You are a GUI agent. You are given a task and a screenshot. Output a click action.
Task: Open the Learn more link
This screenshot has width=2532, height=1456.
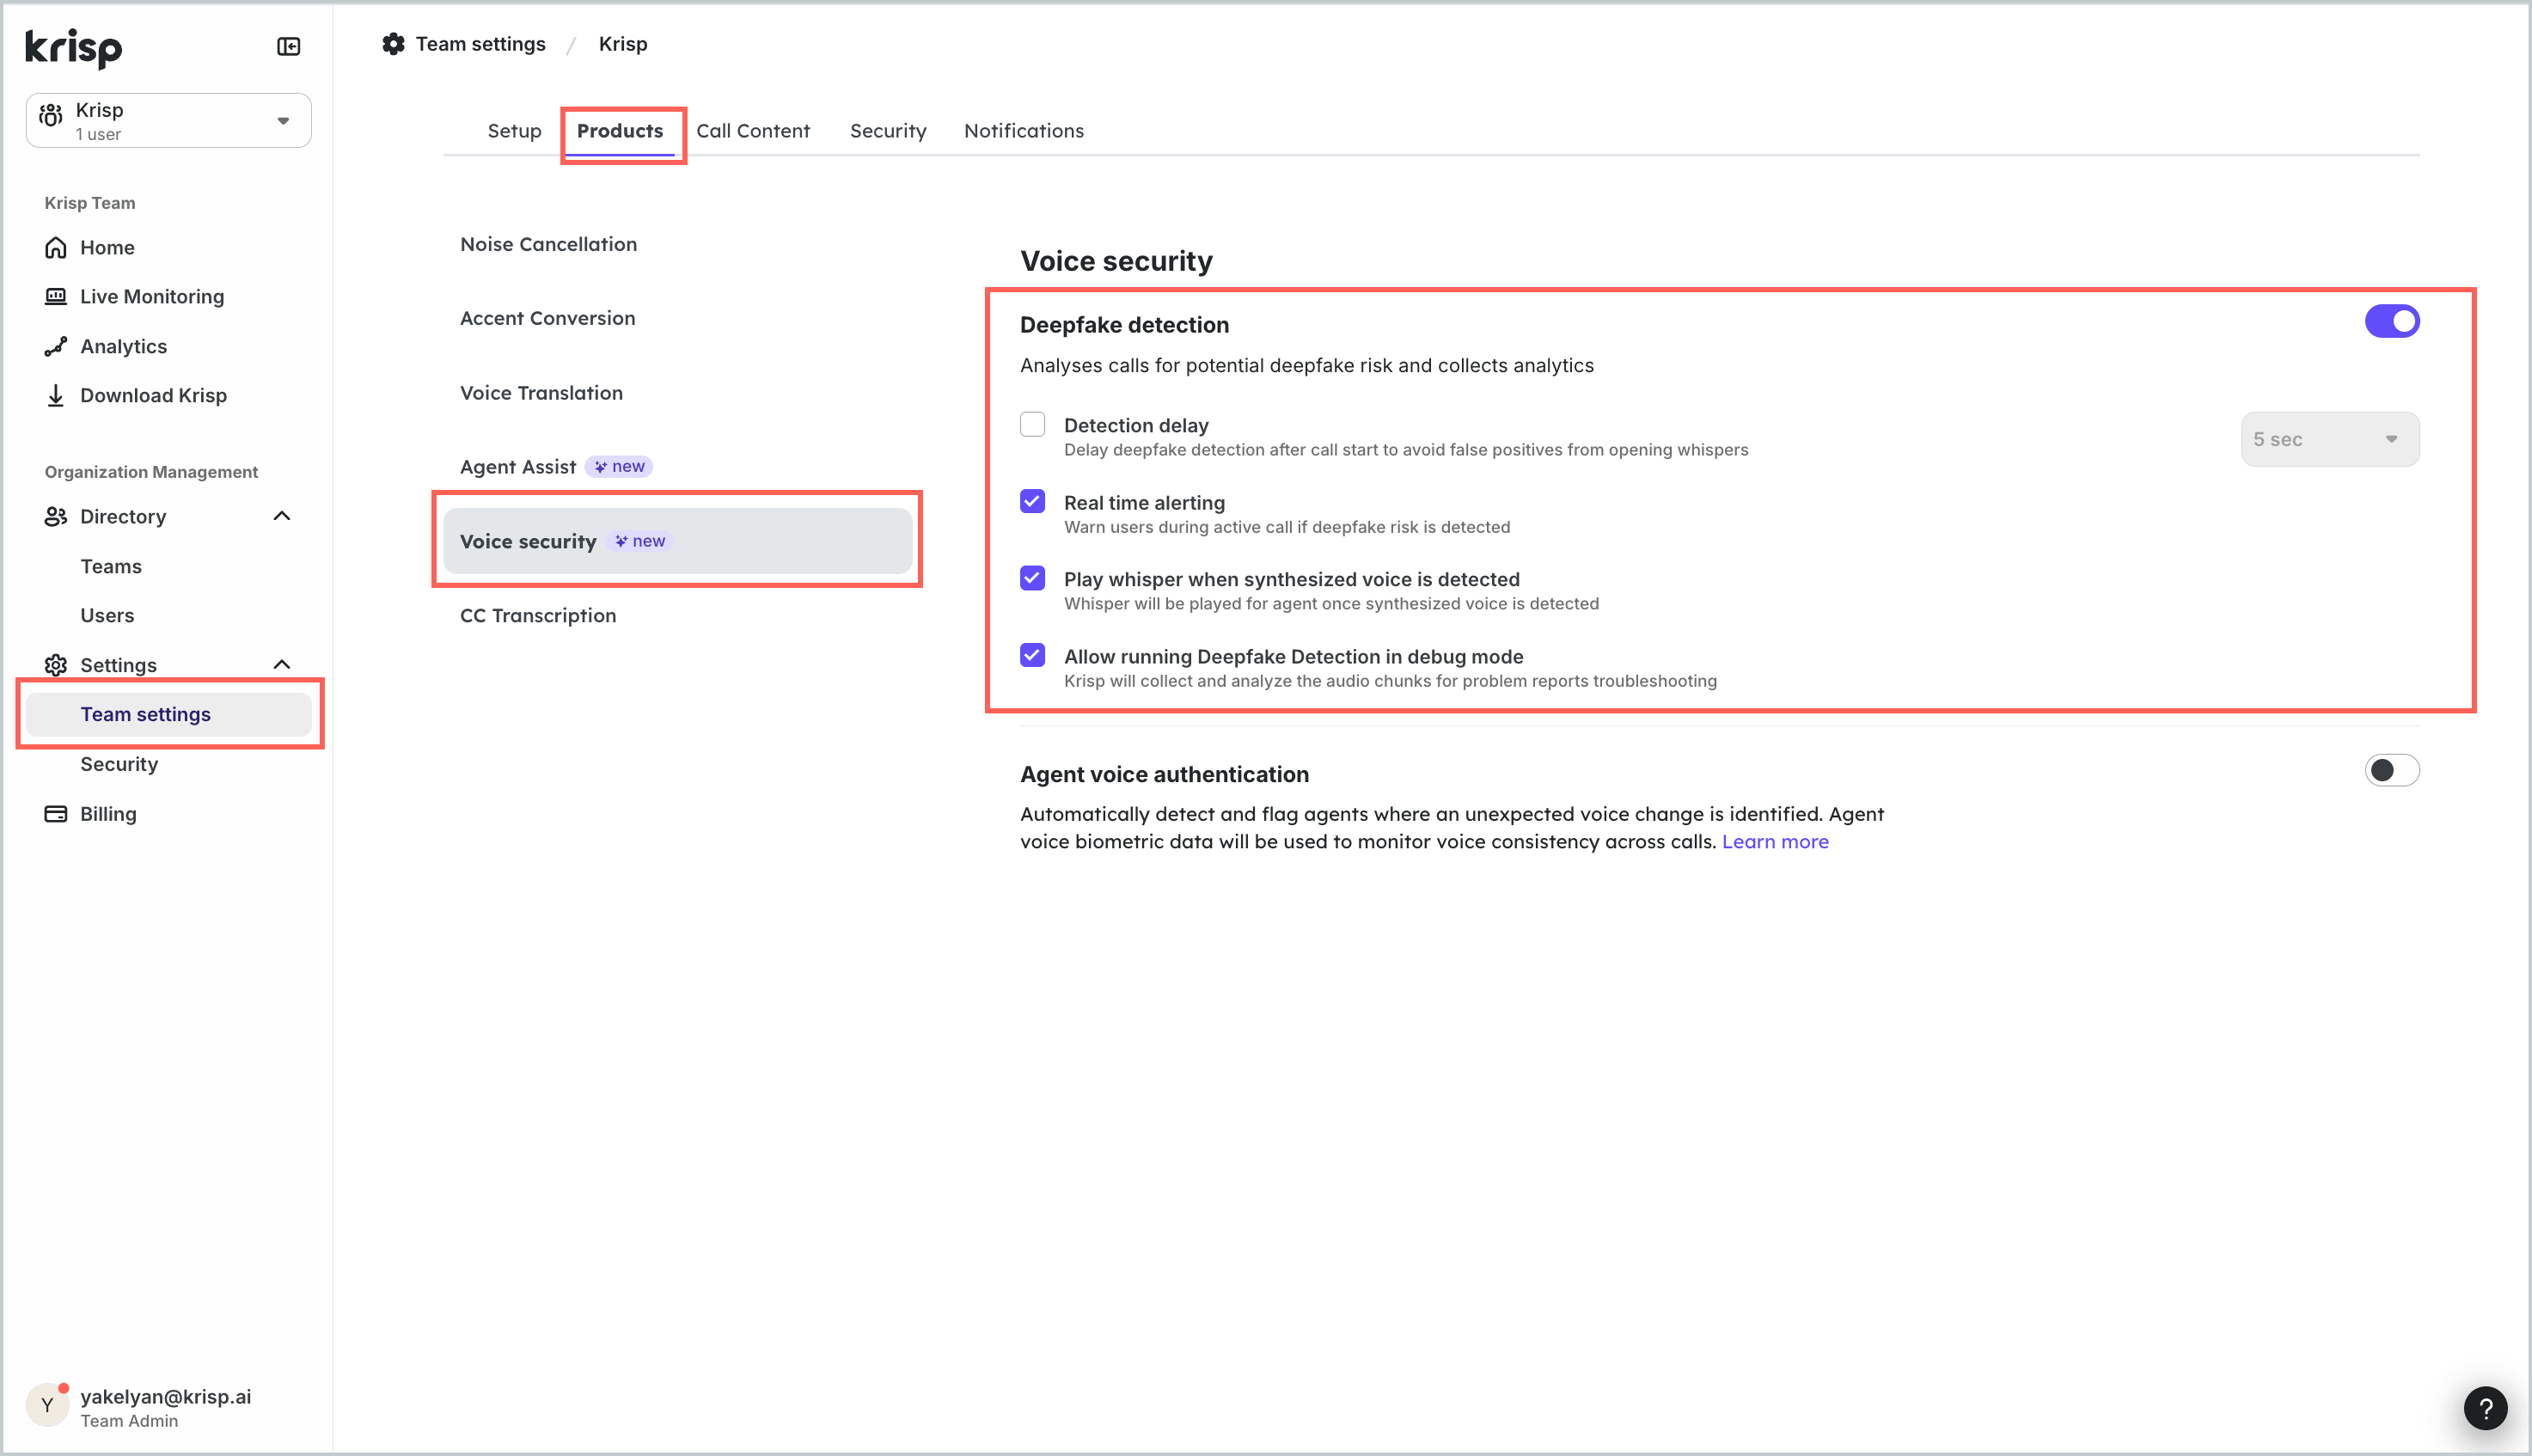tap(1775, 842)
